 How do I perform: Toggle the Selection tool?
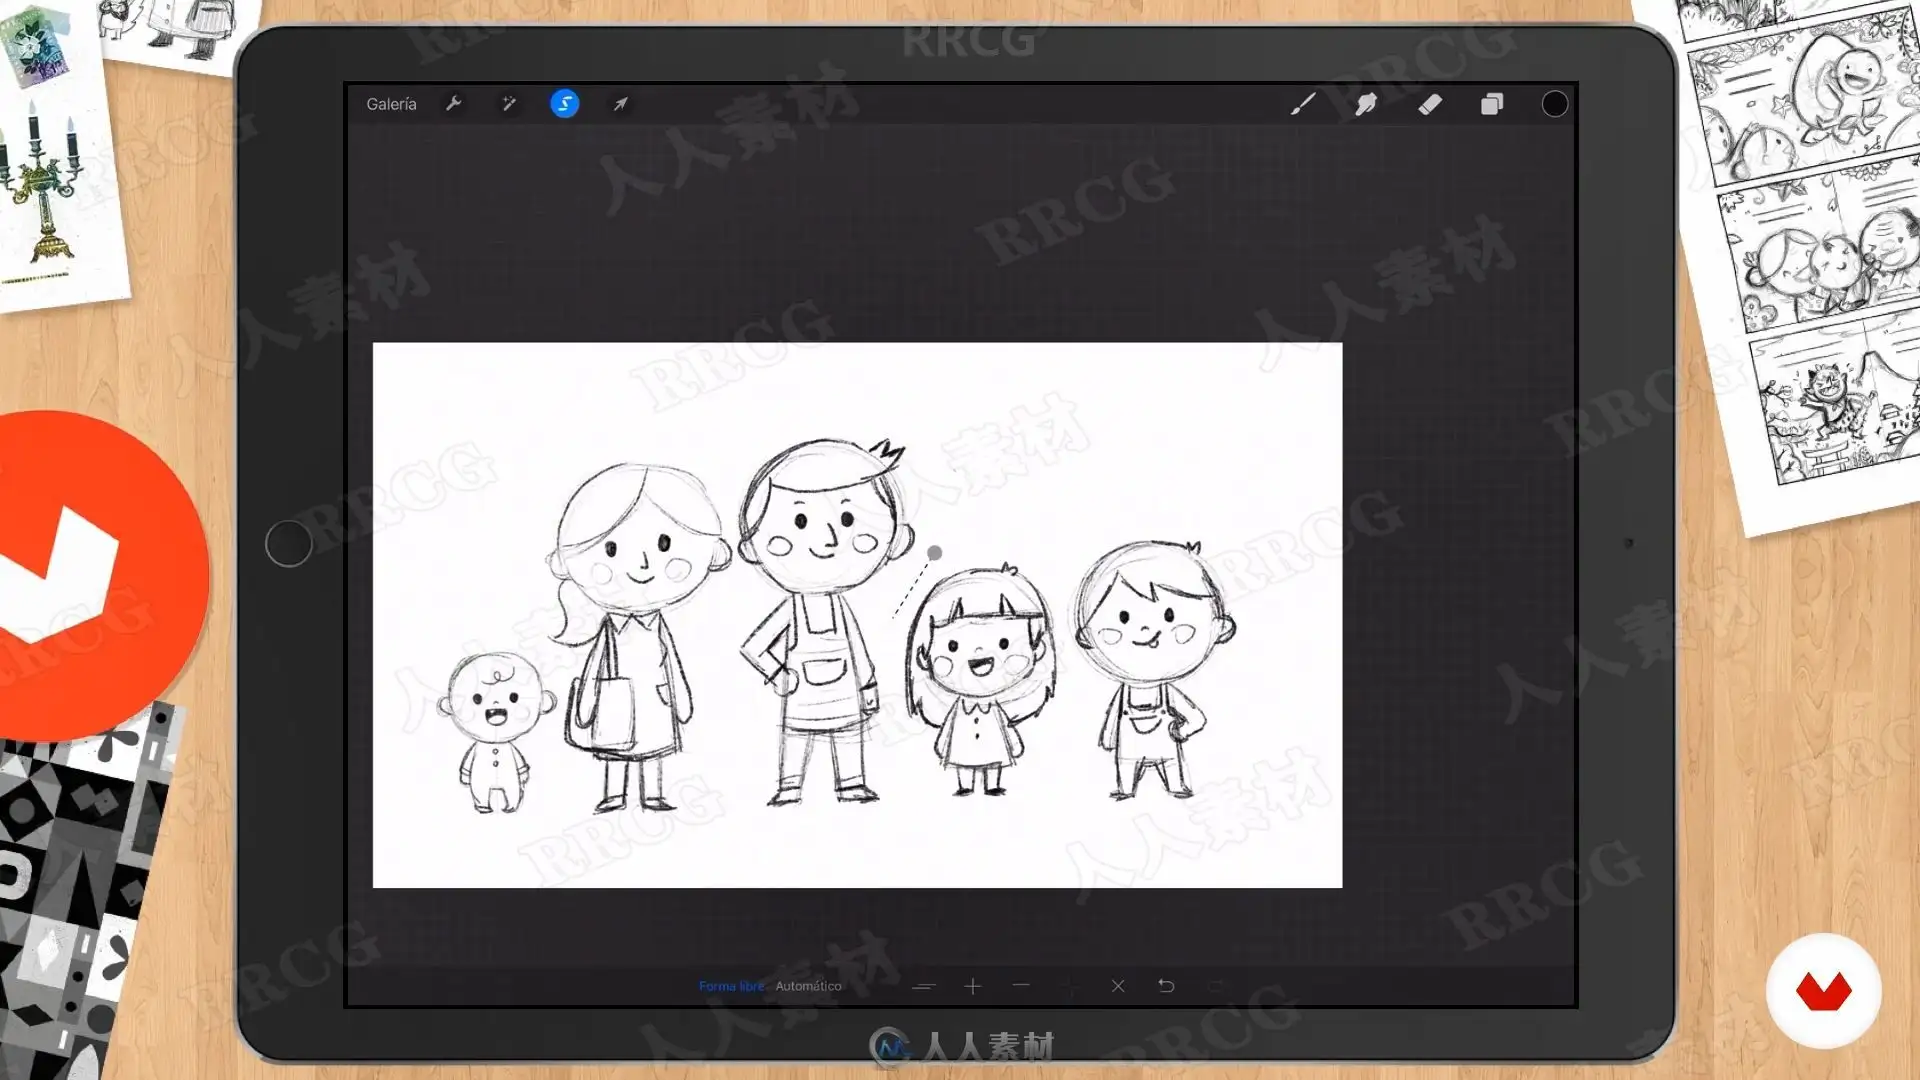[565, 104]
